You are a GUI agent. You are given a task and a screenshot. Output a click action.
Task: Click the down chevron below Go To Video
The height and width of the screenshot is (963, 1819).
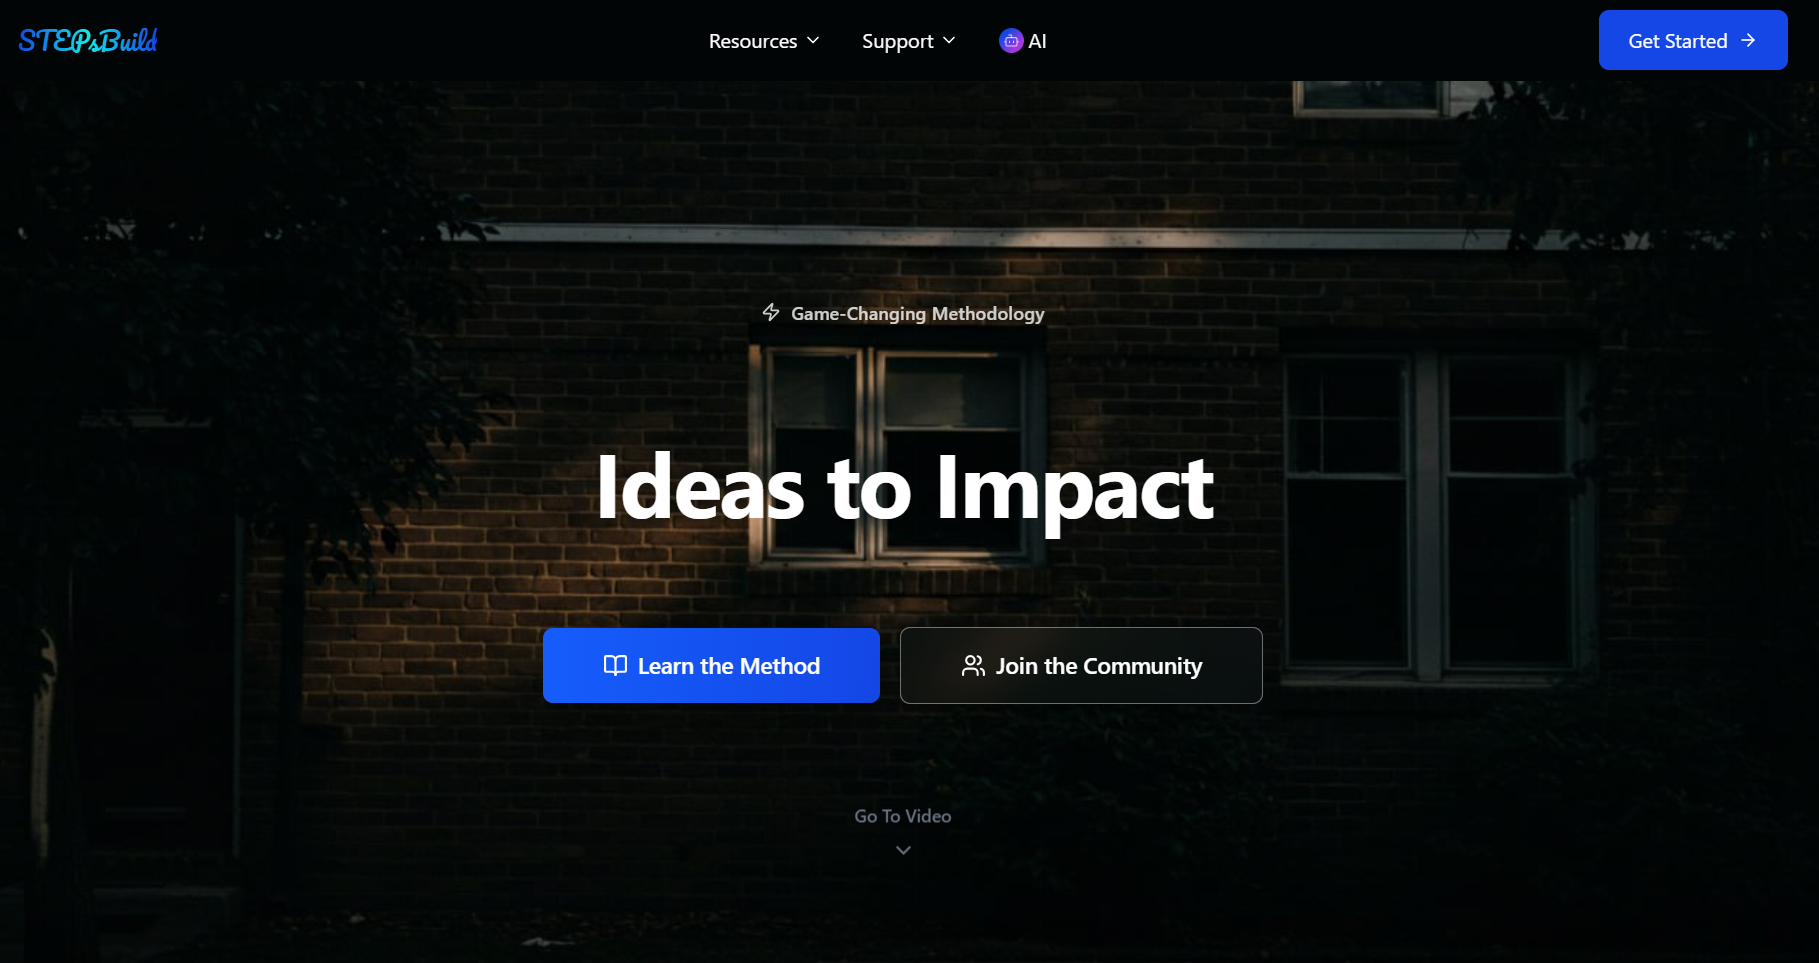(903, 850)
